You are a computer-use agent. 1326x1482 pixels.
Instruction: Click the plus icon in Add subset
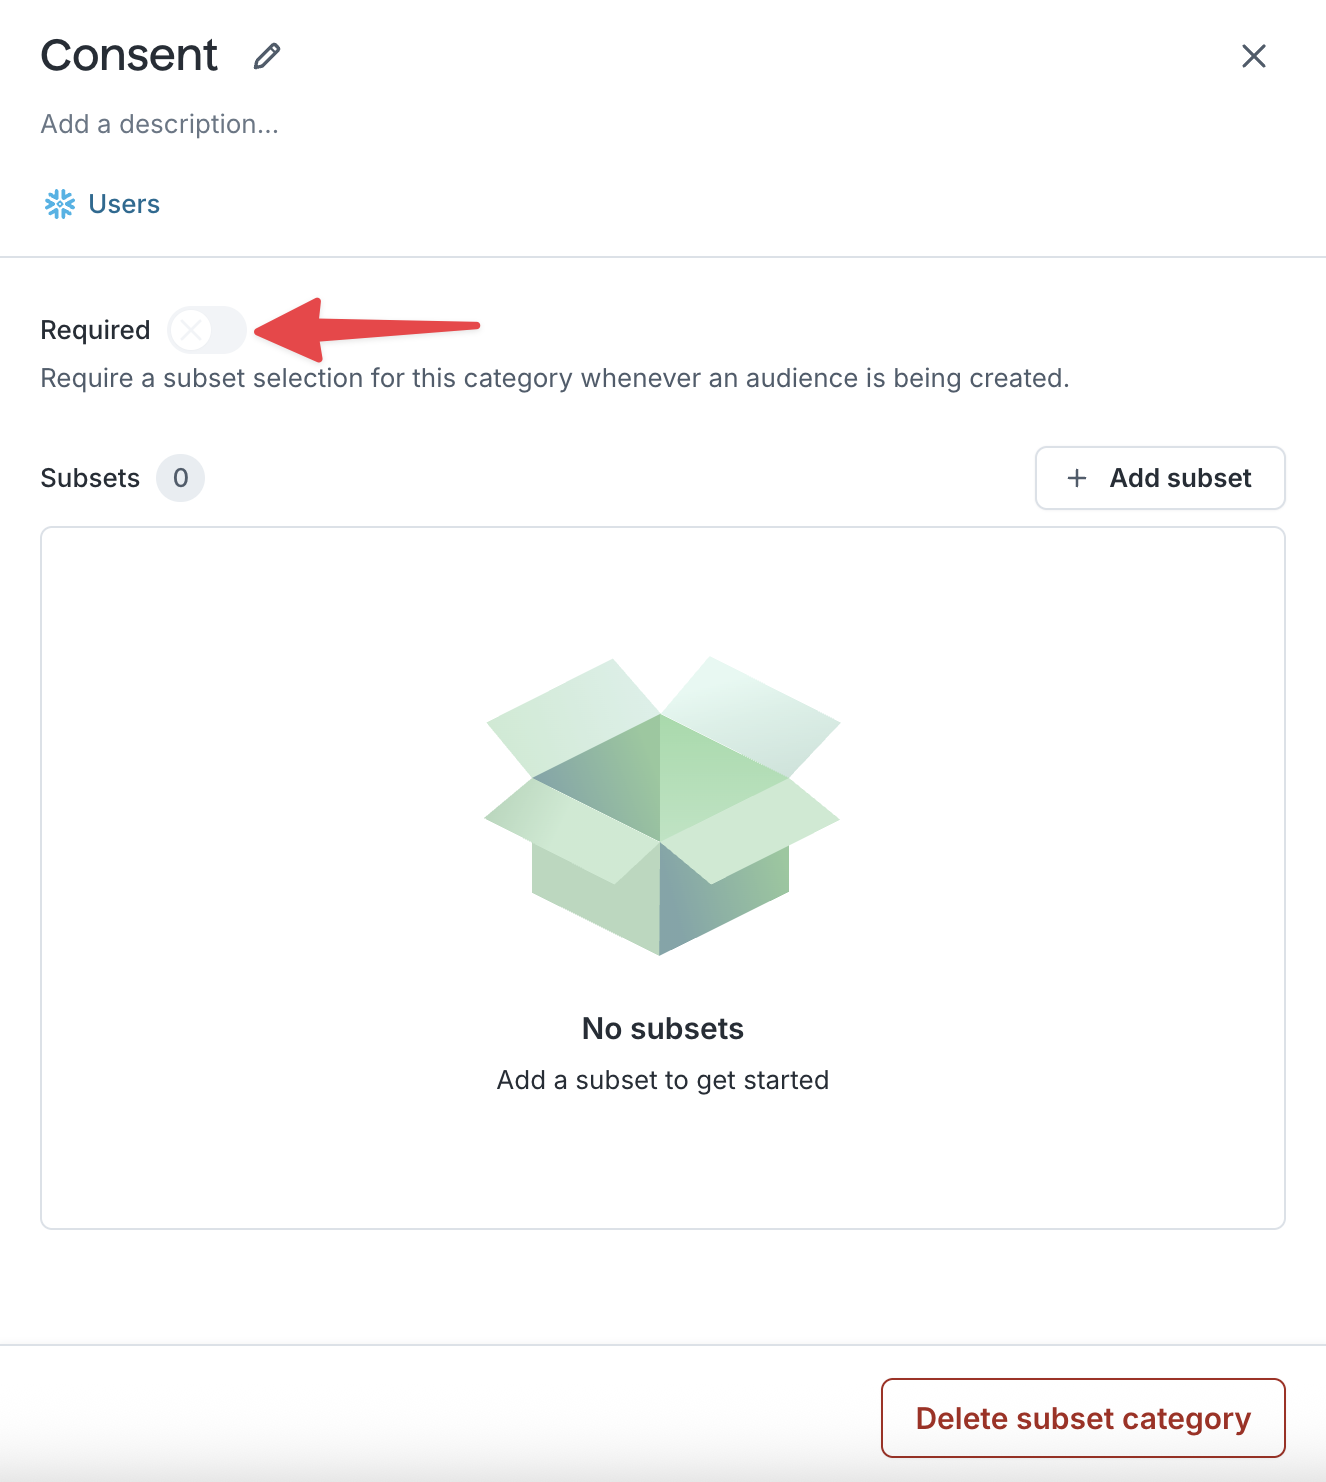(1077, 478)
